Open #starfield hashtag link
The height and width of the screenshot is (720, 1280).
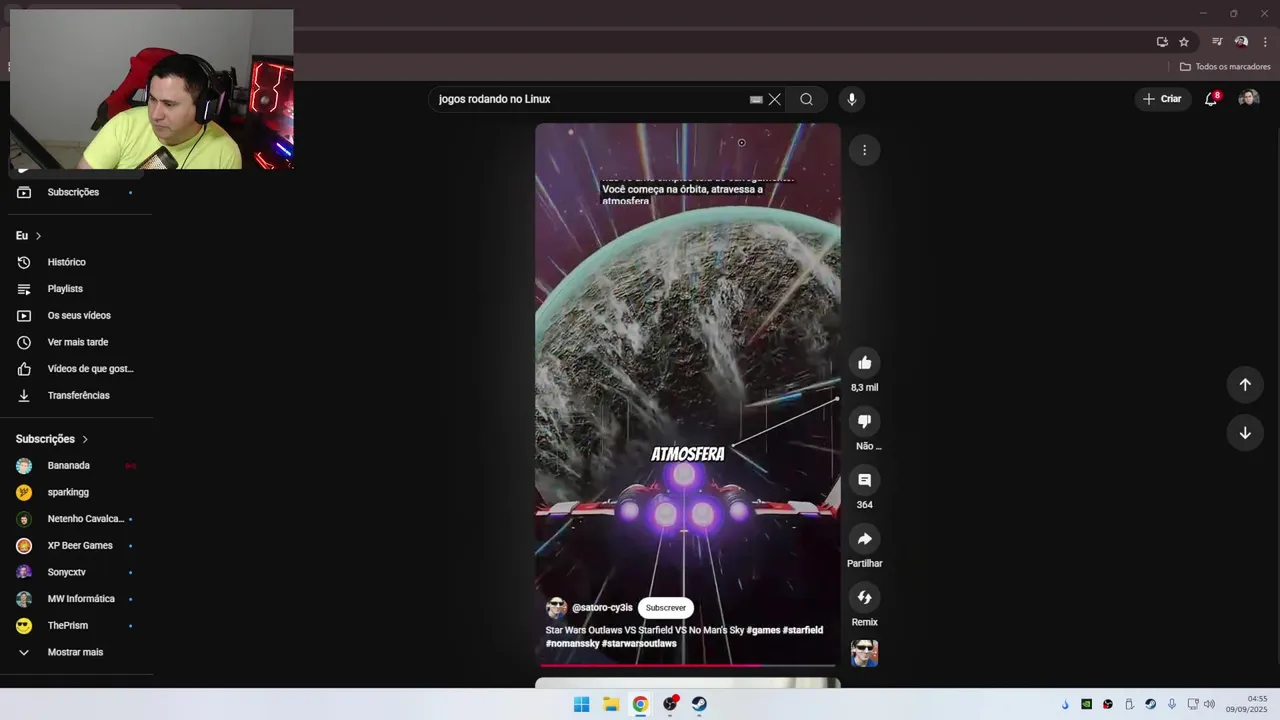803,630
